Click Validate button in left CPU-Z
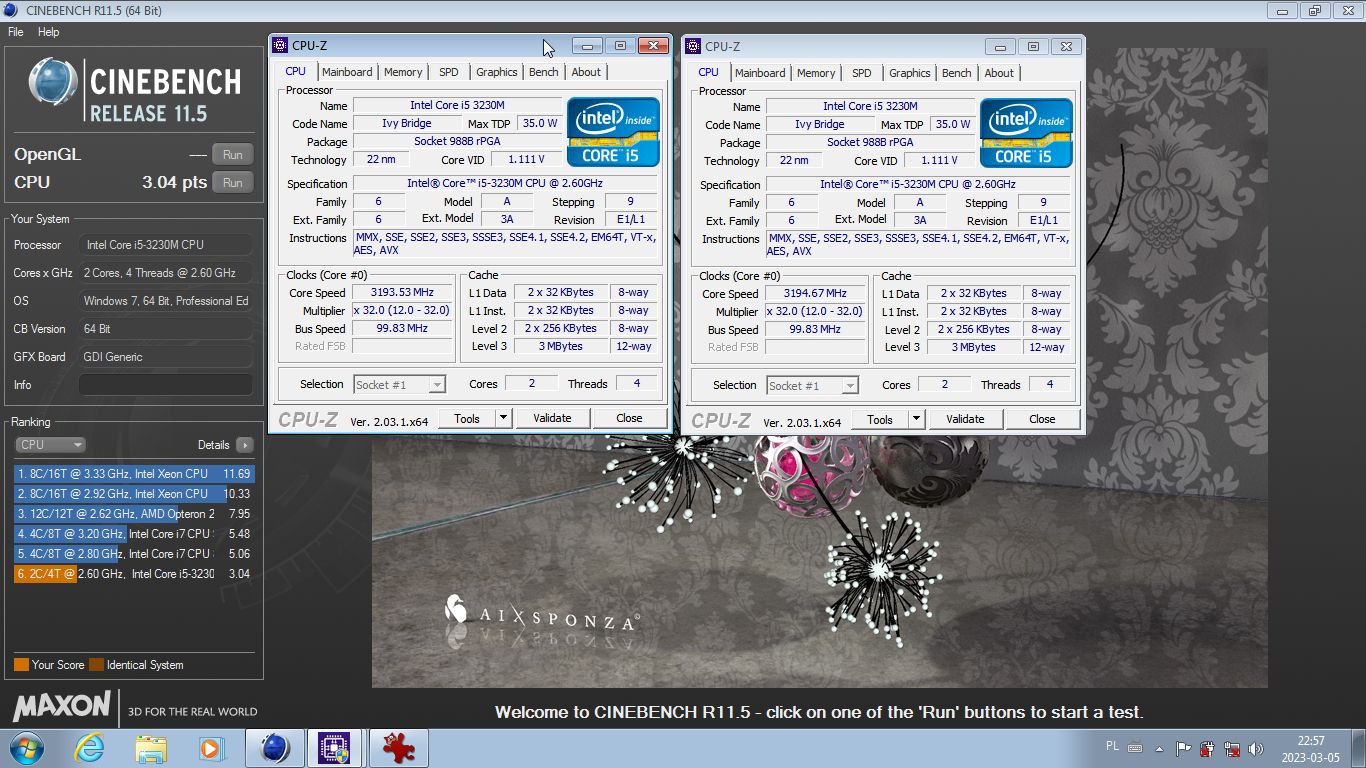The width and height of the screenshot is (1366, 768). (x=552, y=418)
